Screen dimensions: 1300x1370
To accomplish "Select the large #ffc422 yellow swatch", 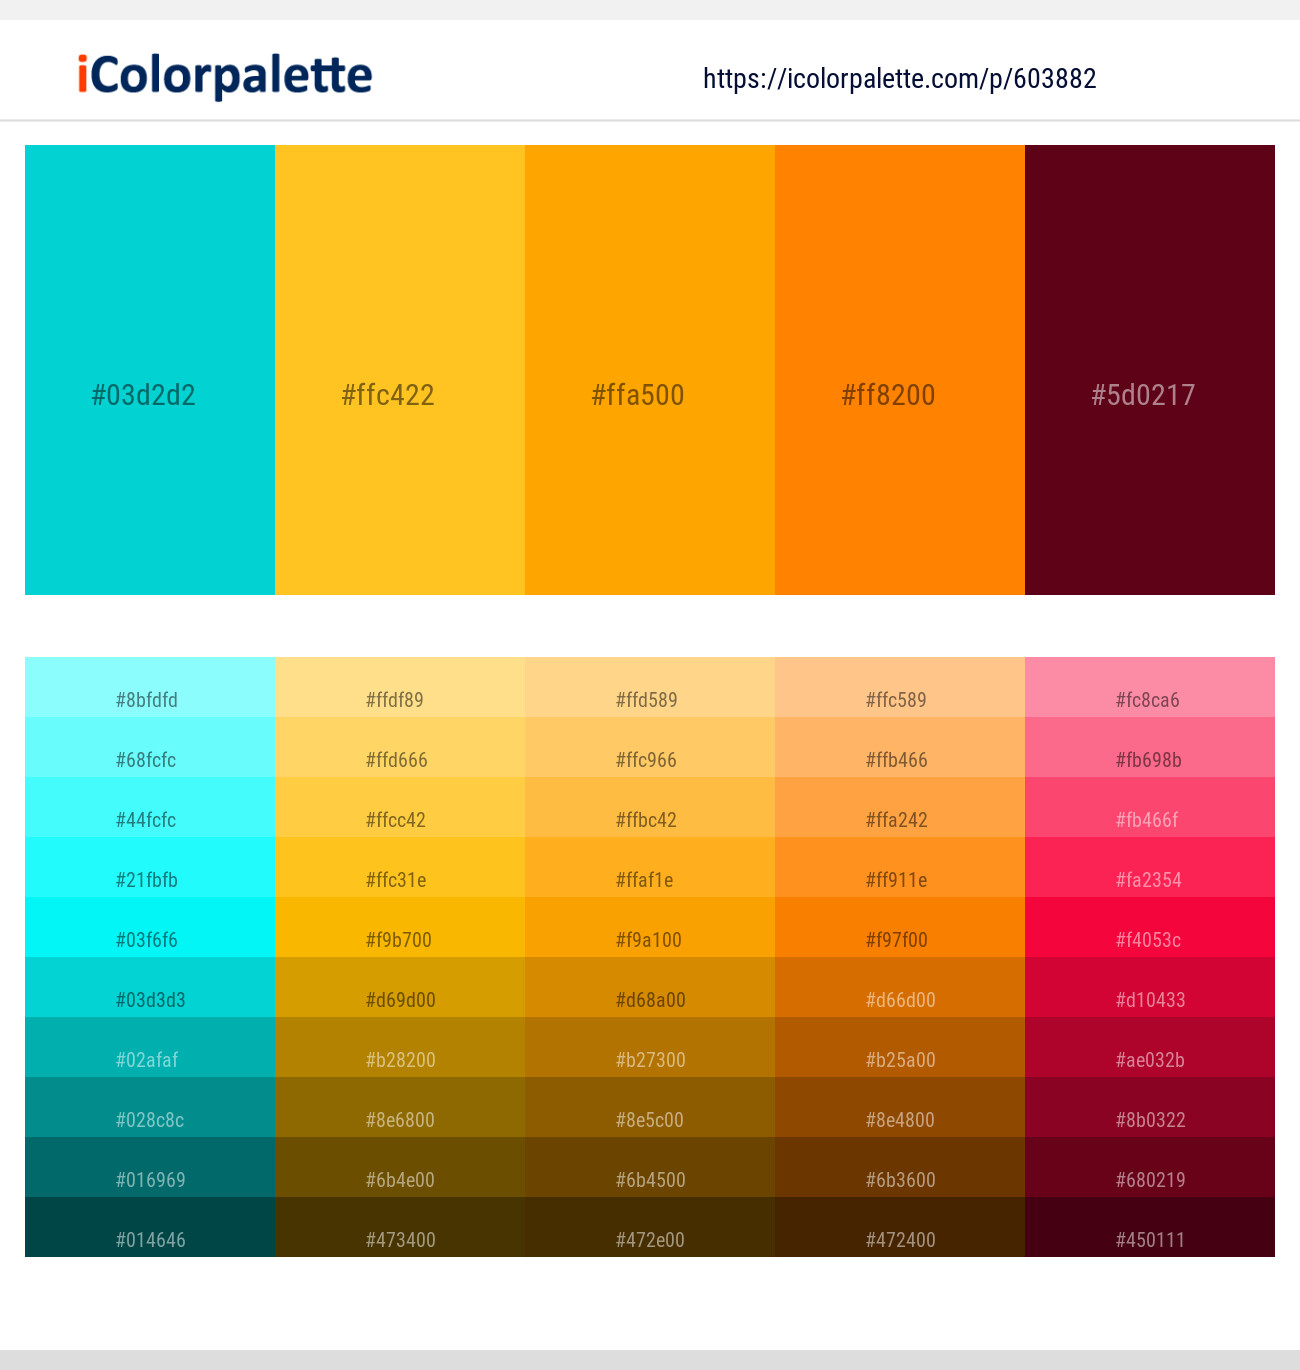I will click(x=400, y=370).
